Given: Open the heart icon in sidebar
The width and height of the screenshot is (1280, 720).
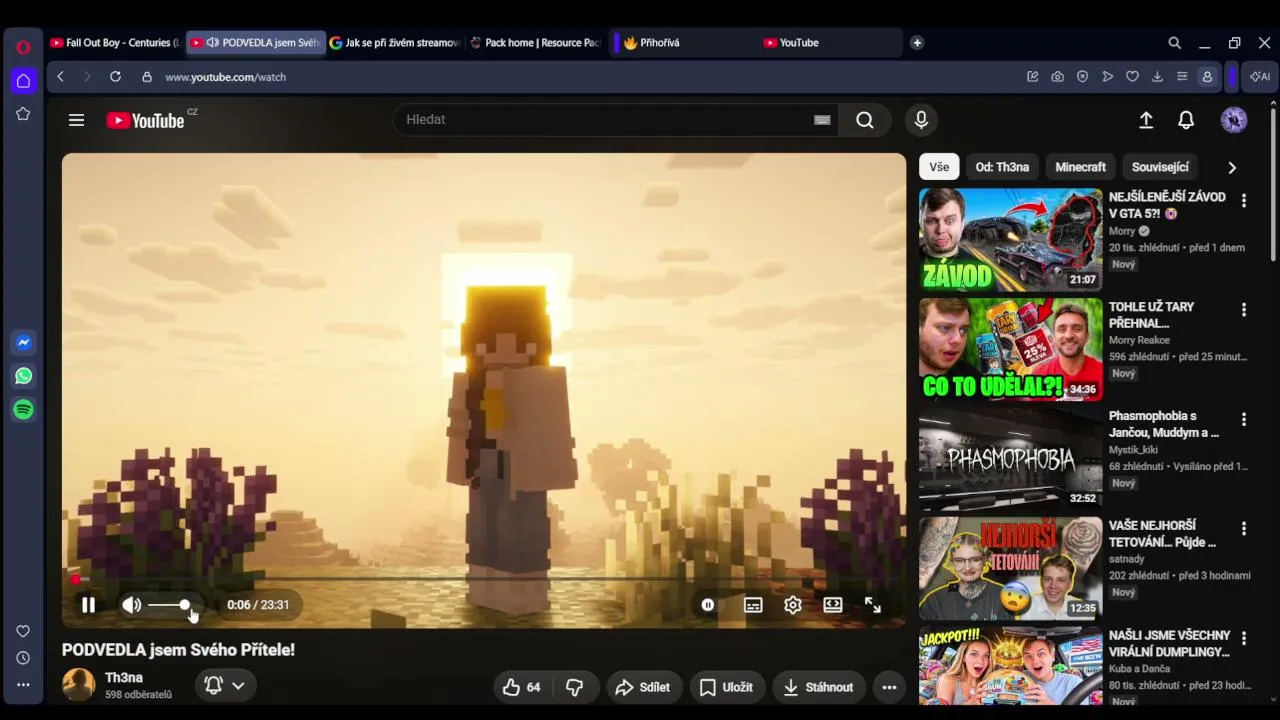Looking at the screenshot, I should (x=23, y=631).
